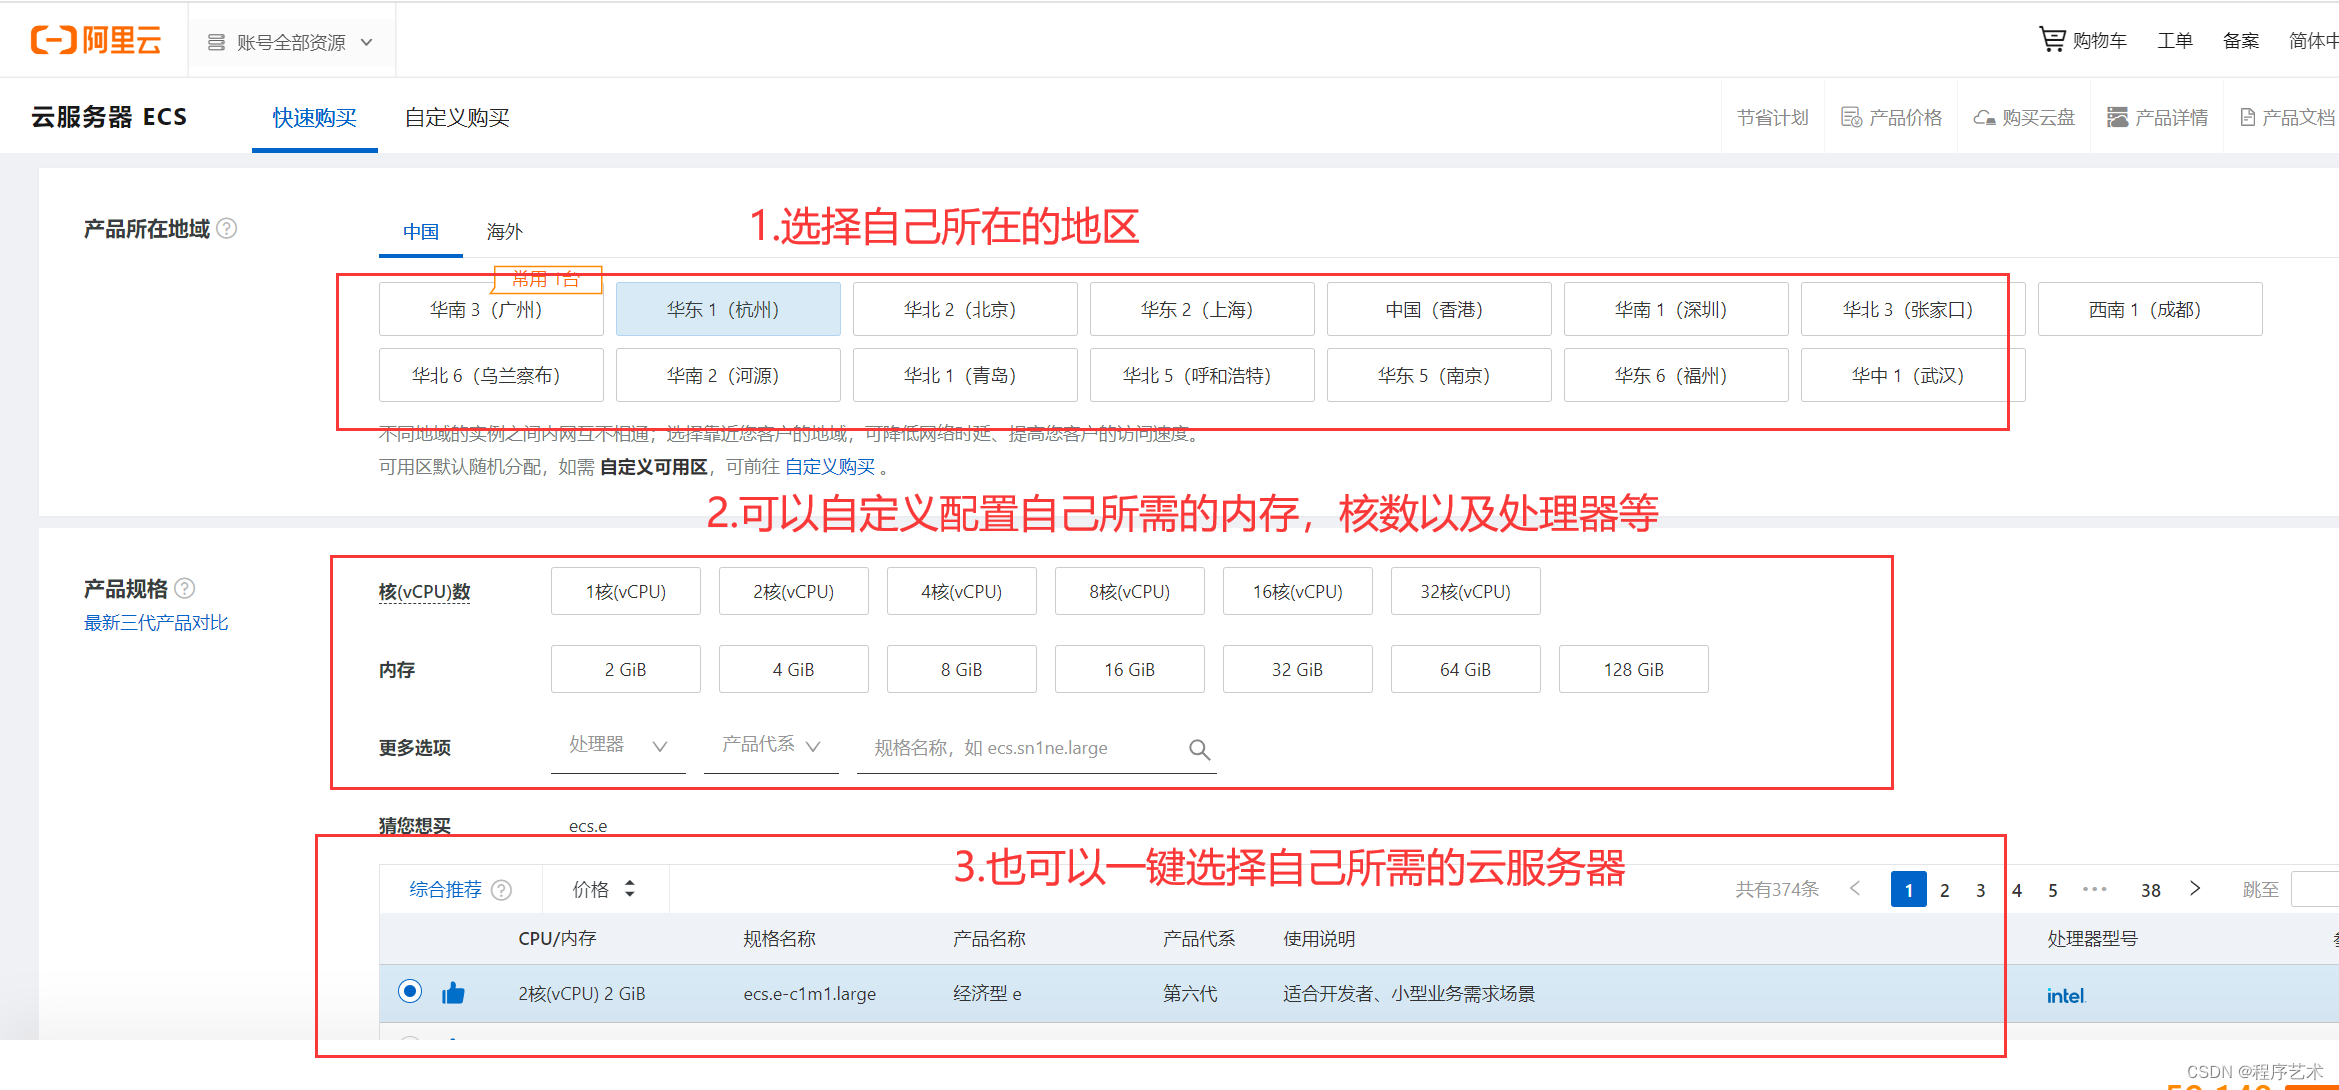Switch to the 海外 region tab
Viewport: 2339px width, 1090px height.
(x=504, y=232)
